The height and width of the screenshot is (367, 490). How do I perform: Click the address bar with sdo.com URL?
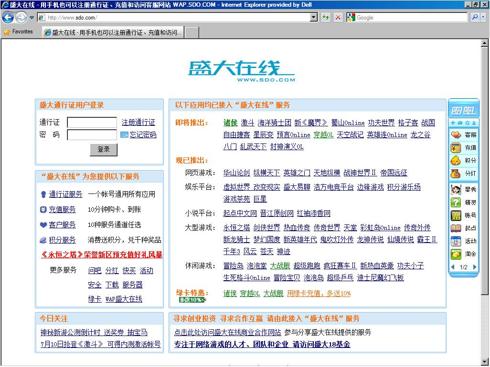coord(174,17)
